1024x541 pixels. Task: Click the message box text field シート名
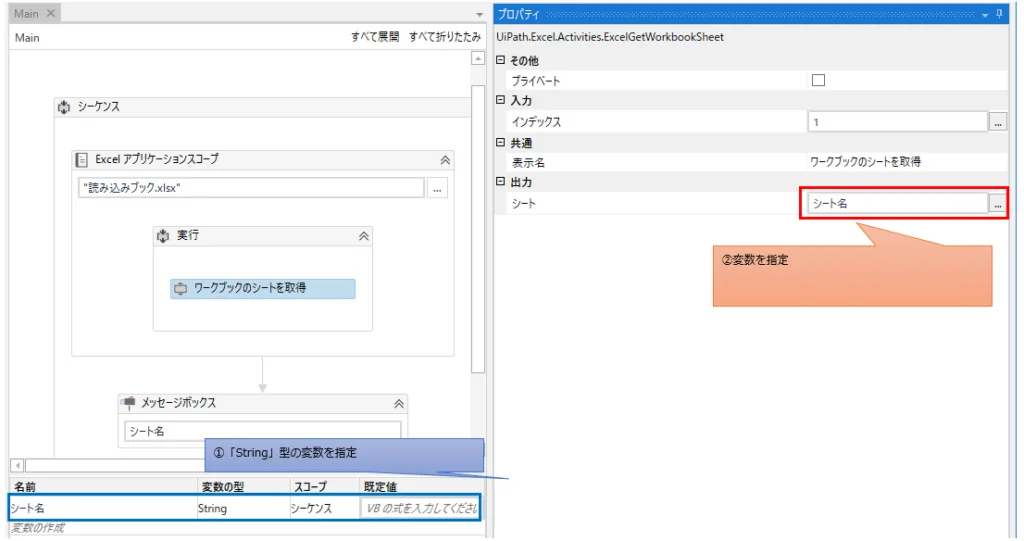point(263,431)
